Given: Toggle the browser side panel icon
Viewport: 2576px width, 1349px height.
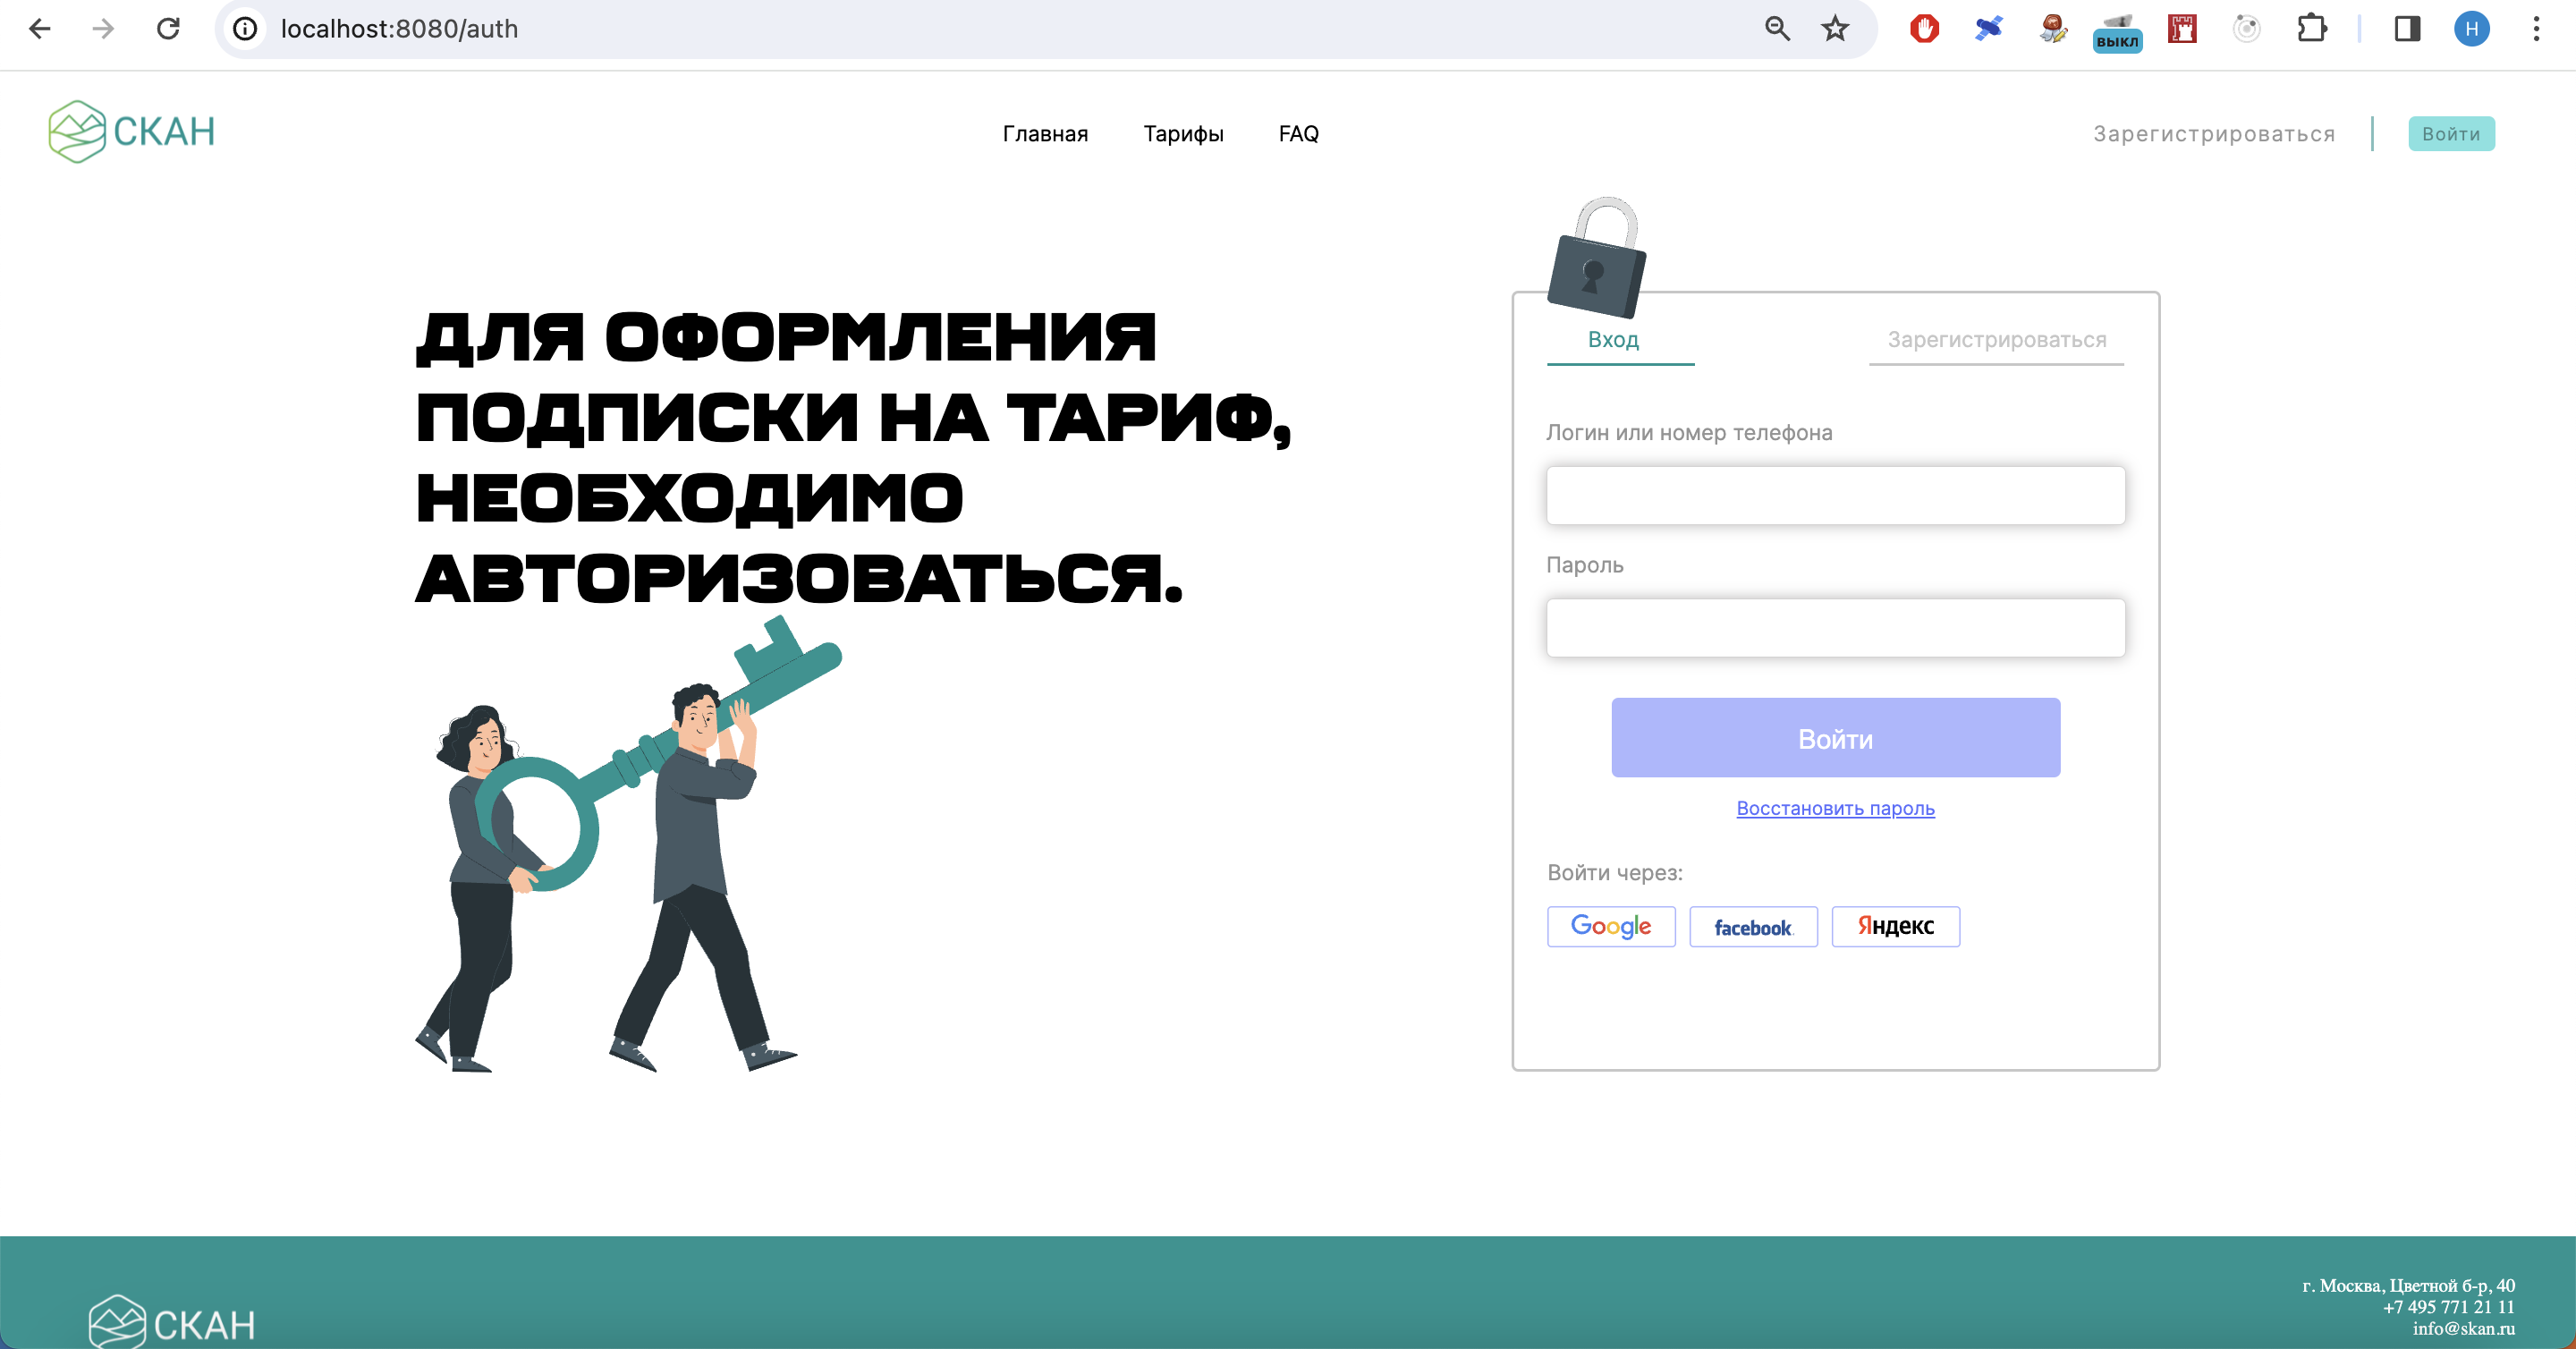Looking at the screenshot, I should [x=2406, y=29].
